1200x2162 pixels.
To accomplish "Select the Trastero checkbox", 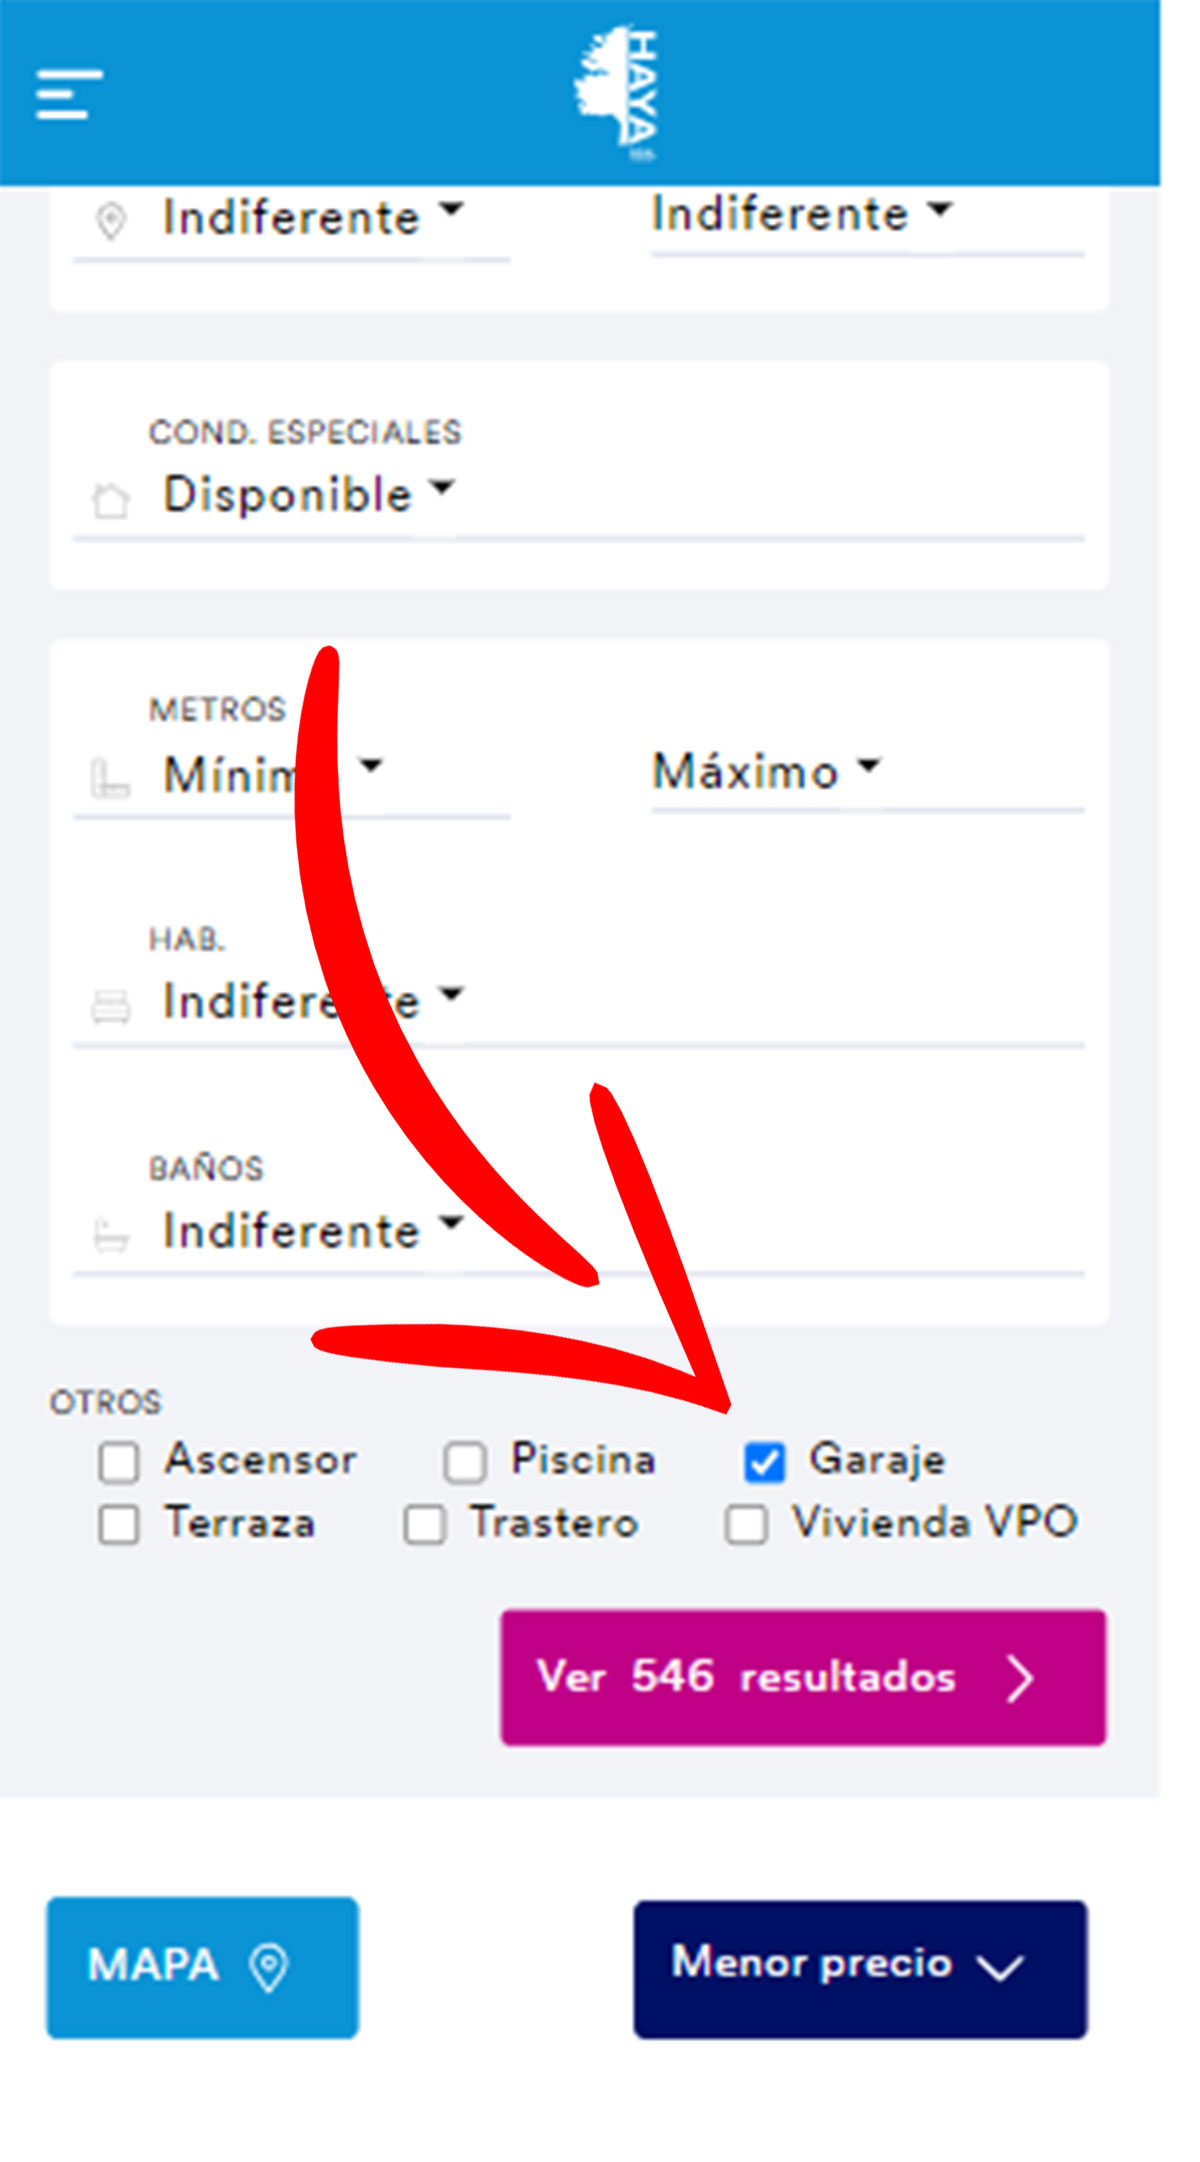I will coord(425,1525).
